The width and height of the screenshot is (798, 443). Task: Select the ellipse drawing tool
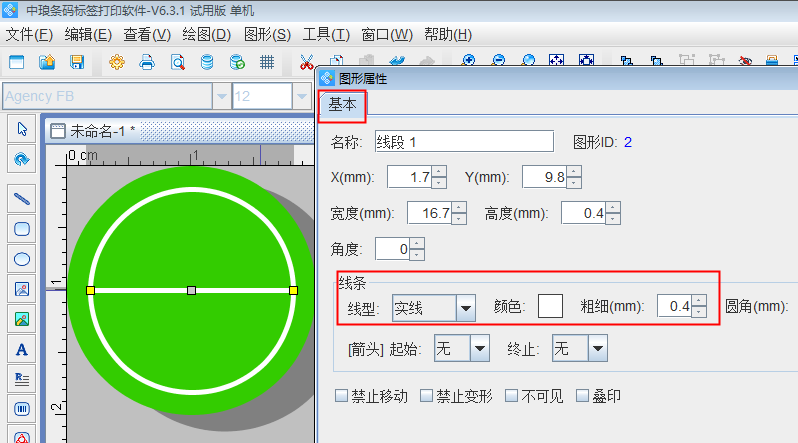pyautogui.click(x=22, y=258)
